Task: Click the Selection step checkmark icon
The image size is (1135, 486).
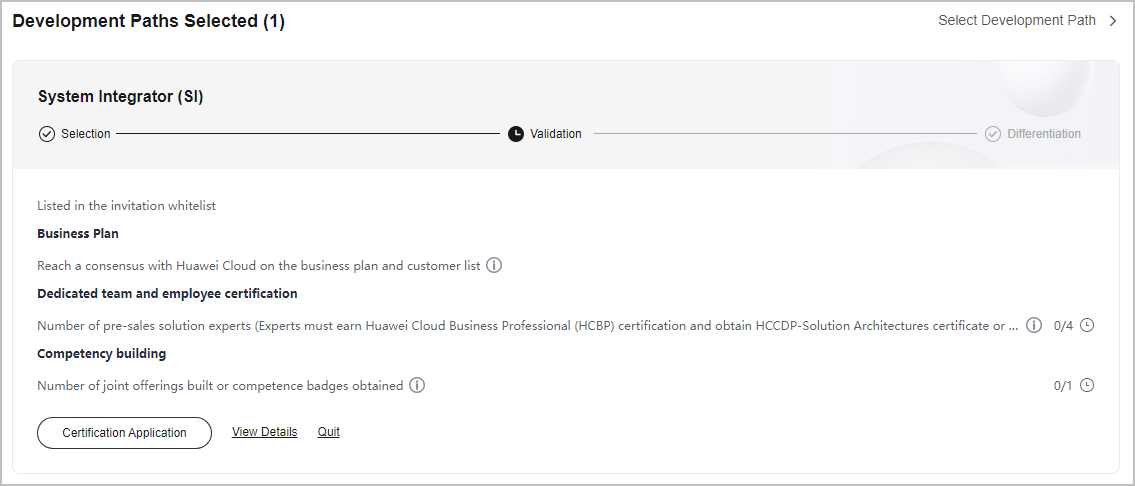Action: [x=46, y=134]
